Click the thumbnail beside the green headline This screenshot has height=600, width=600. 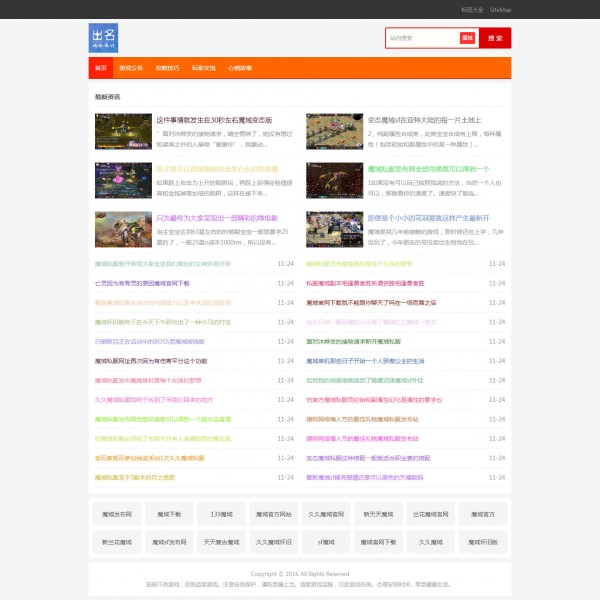[334, 181]
